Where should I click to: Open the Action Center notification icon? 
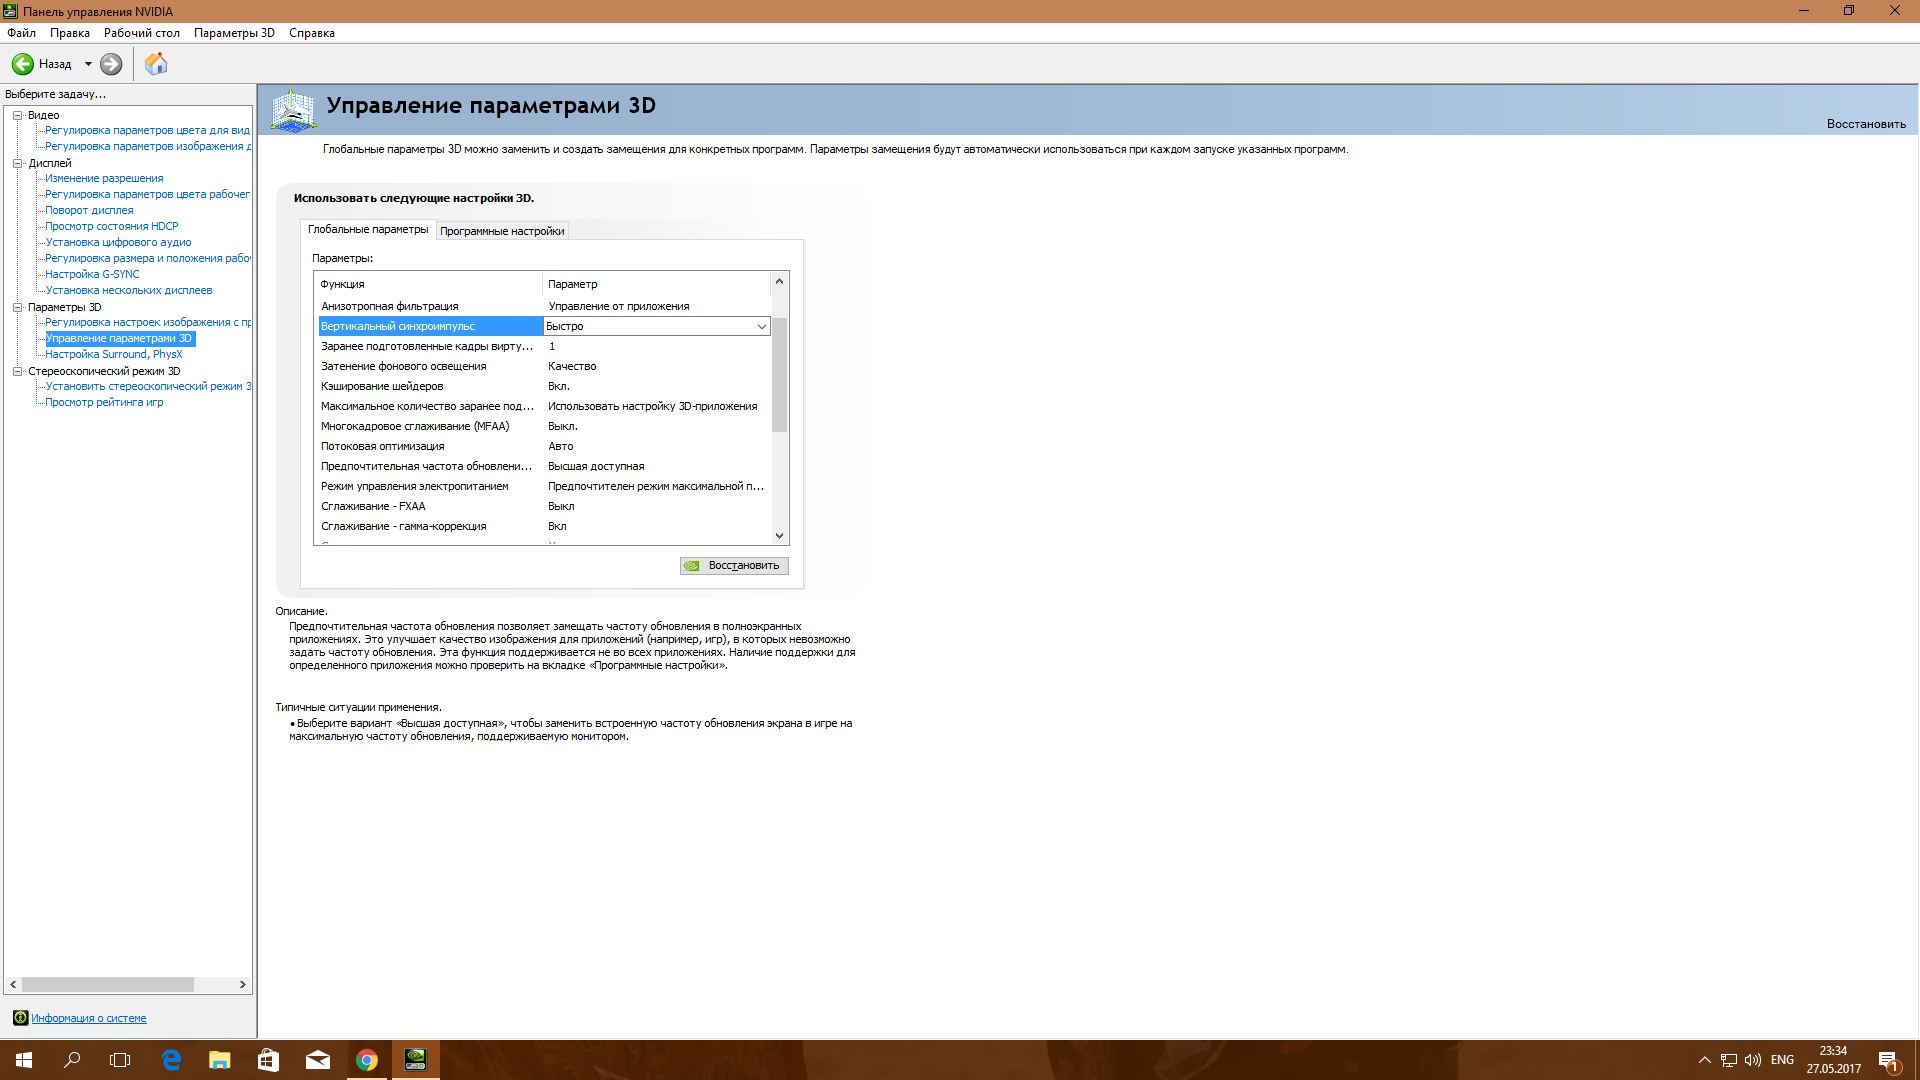click(1888, 1060)
